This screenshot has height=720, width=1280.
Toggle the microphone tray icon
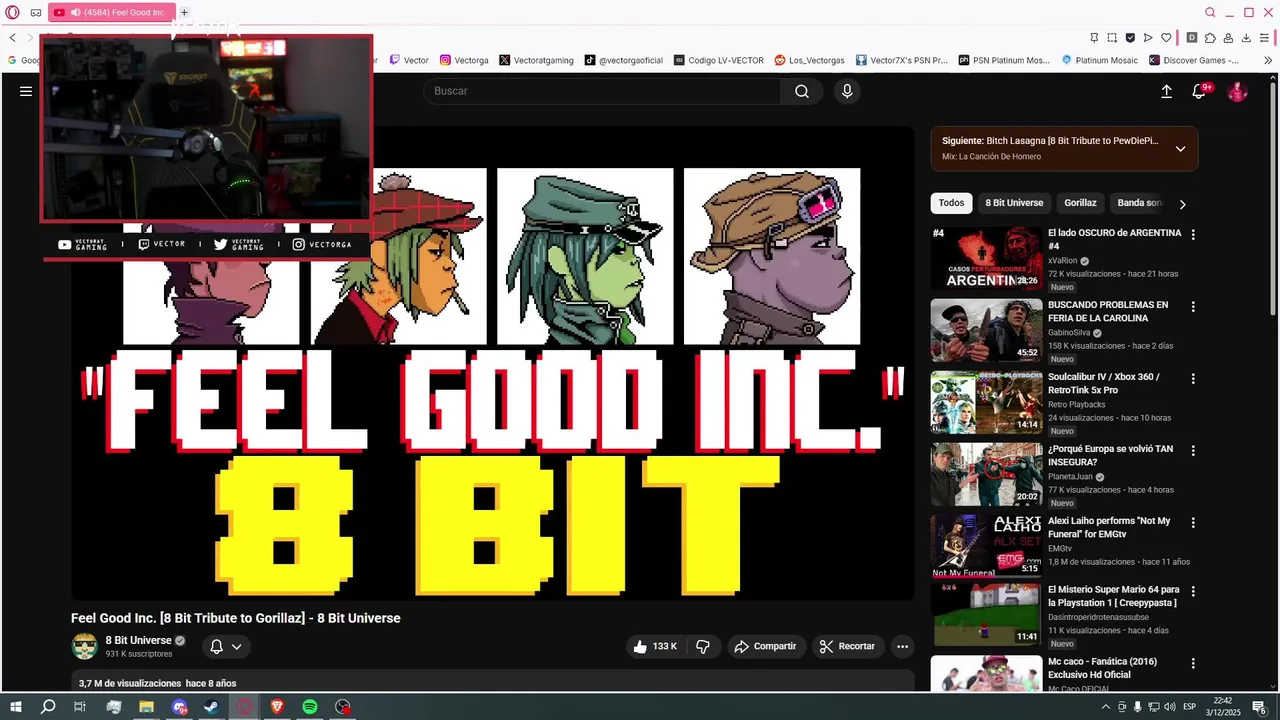point(1137,707)
